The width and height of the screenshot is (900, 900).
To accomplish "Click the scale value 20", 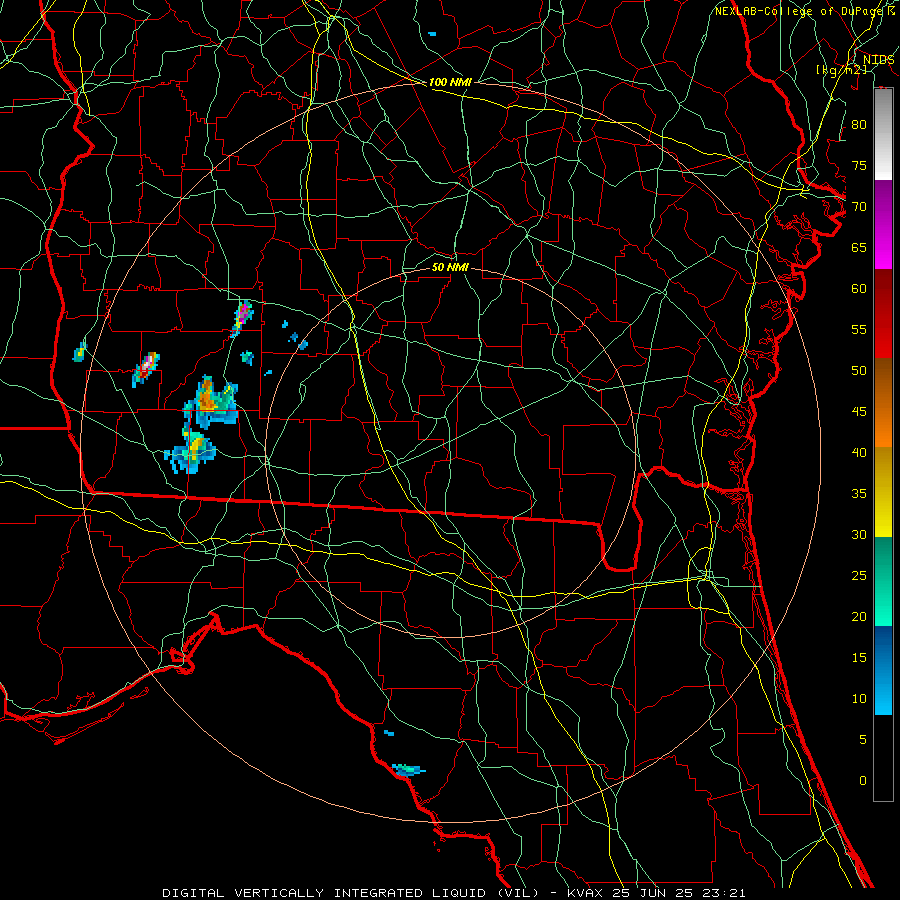I will [859, 616].
